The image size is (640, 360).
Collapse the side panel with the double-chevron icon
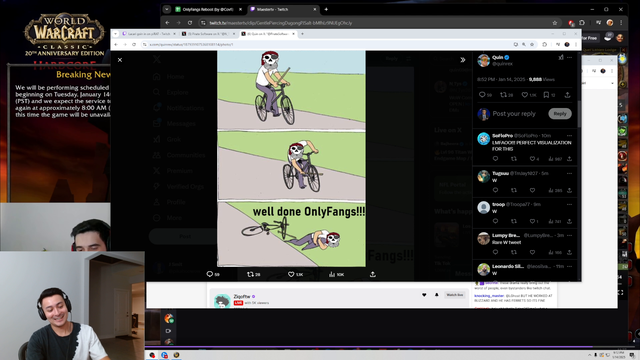tap(463, 60)
